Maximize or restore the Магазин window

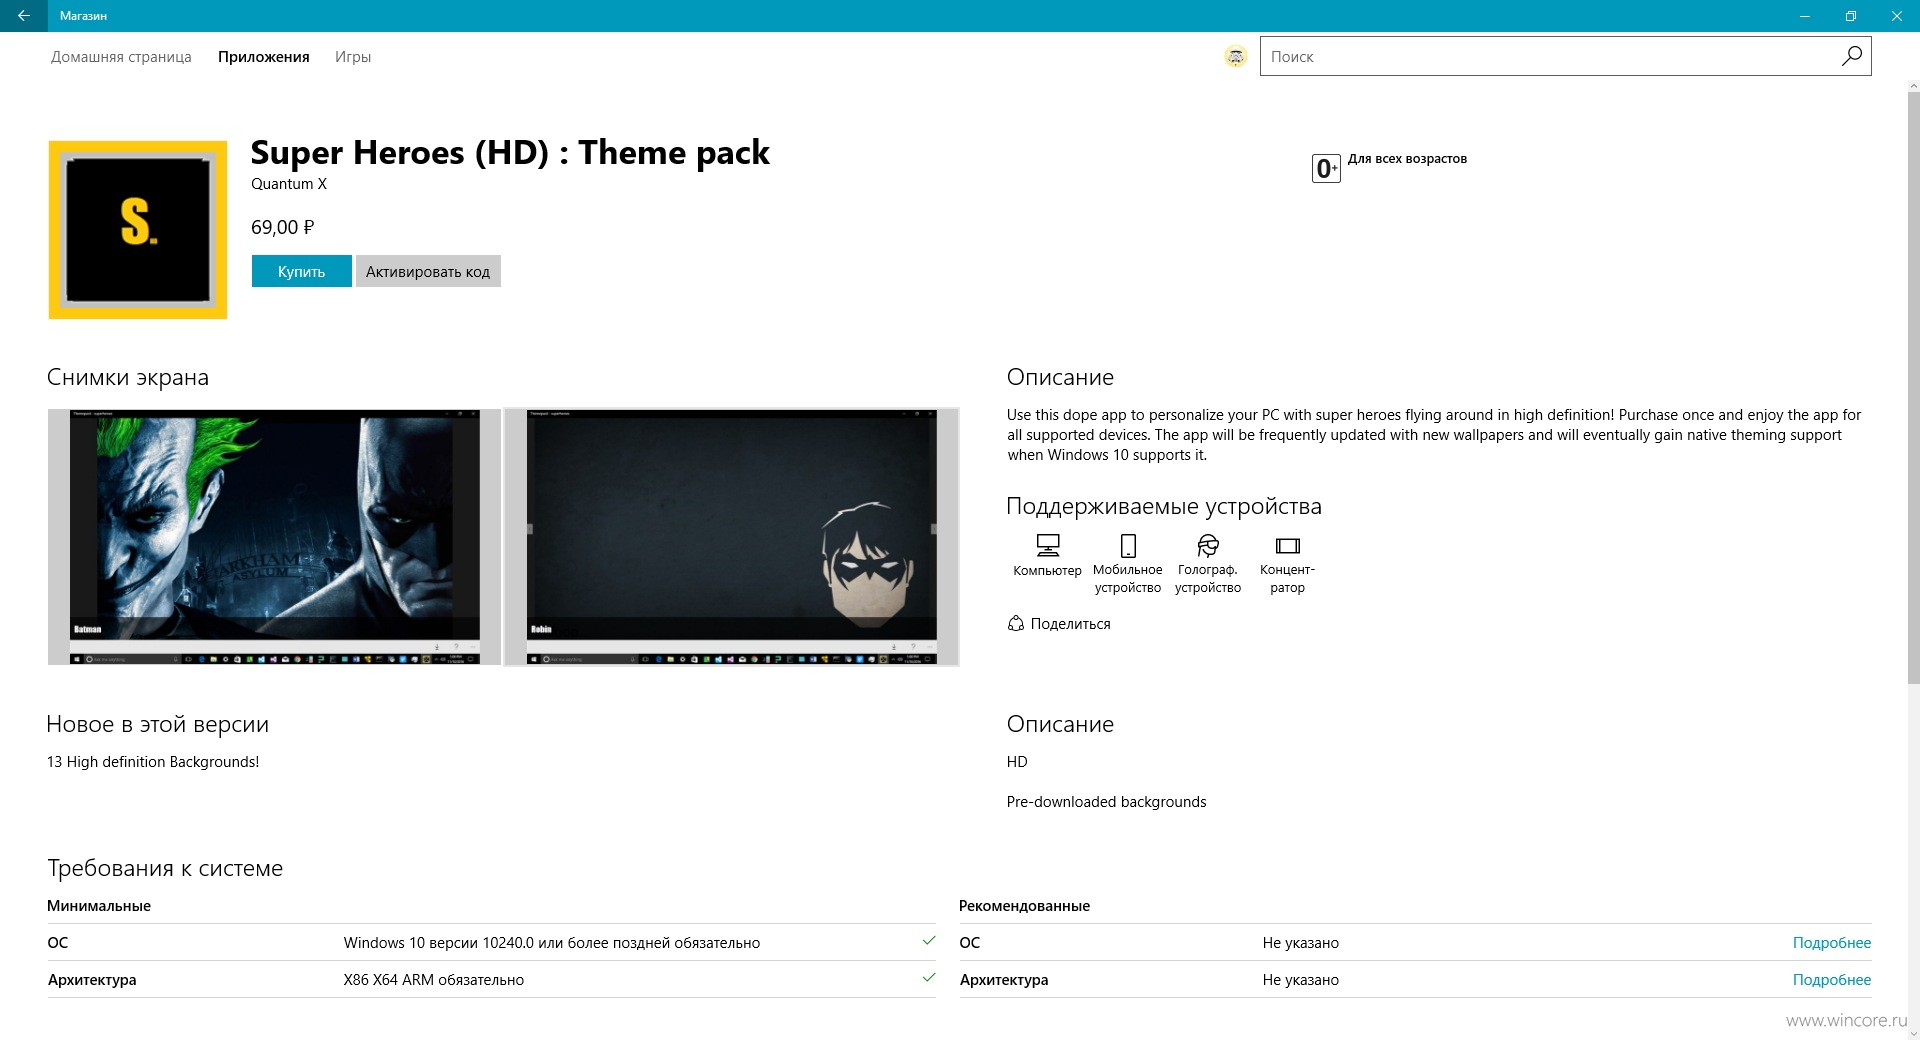coord(1850,16)
